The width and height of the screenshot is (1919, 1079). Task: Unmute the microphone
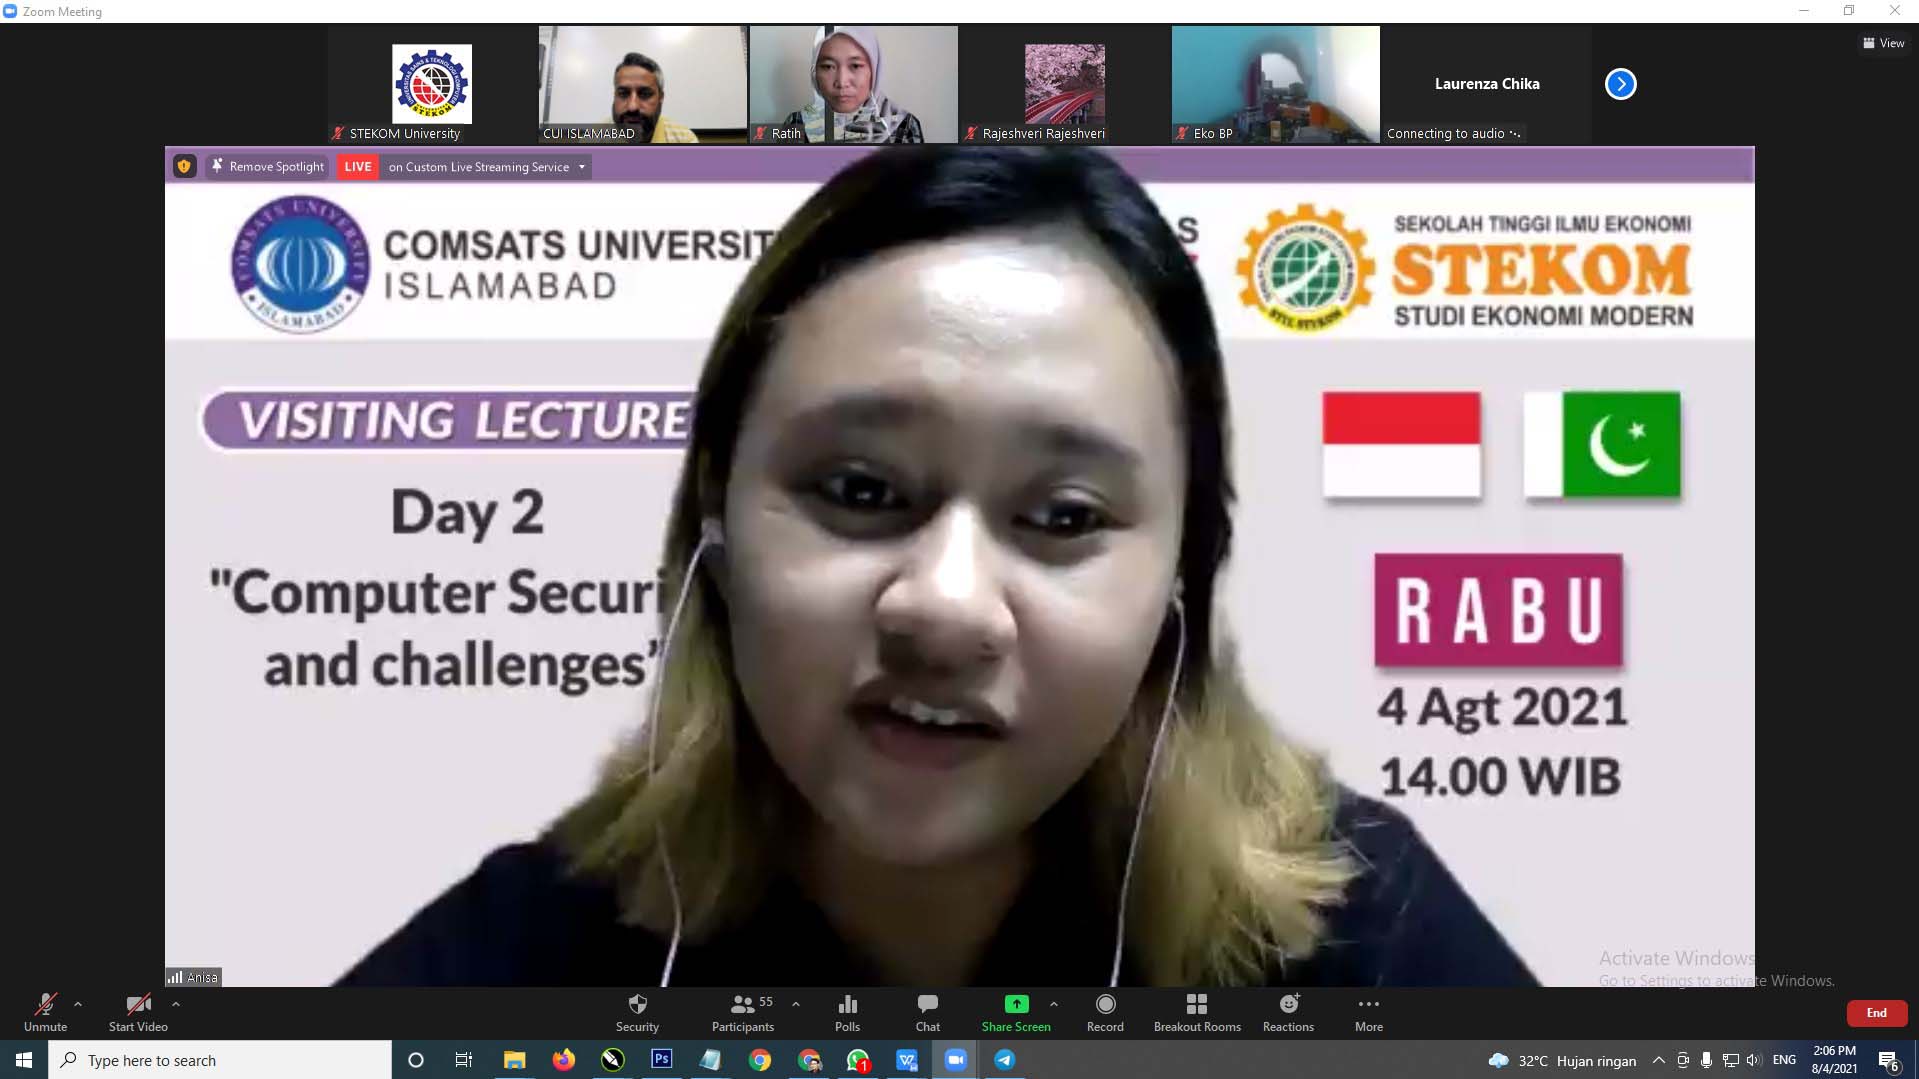pos(45,1012)
